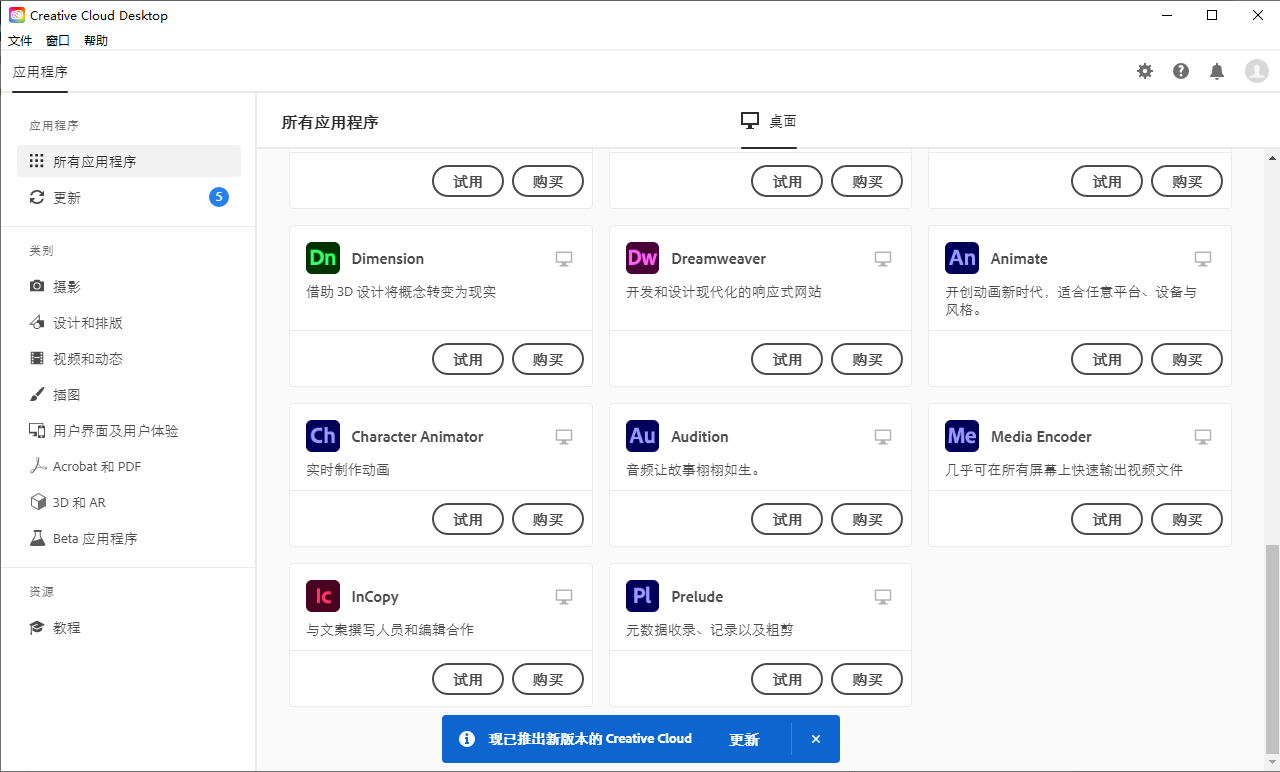Click 购买 for Character Animator
1280x772 pixels.
(548, 519)
